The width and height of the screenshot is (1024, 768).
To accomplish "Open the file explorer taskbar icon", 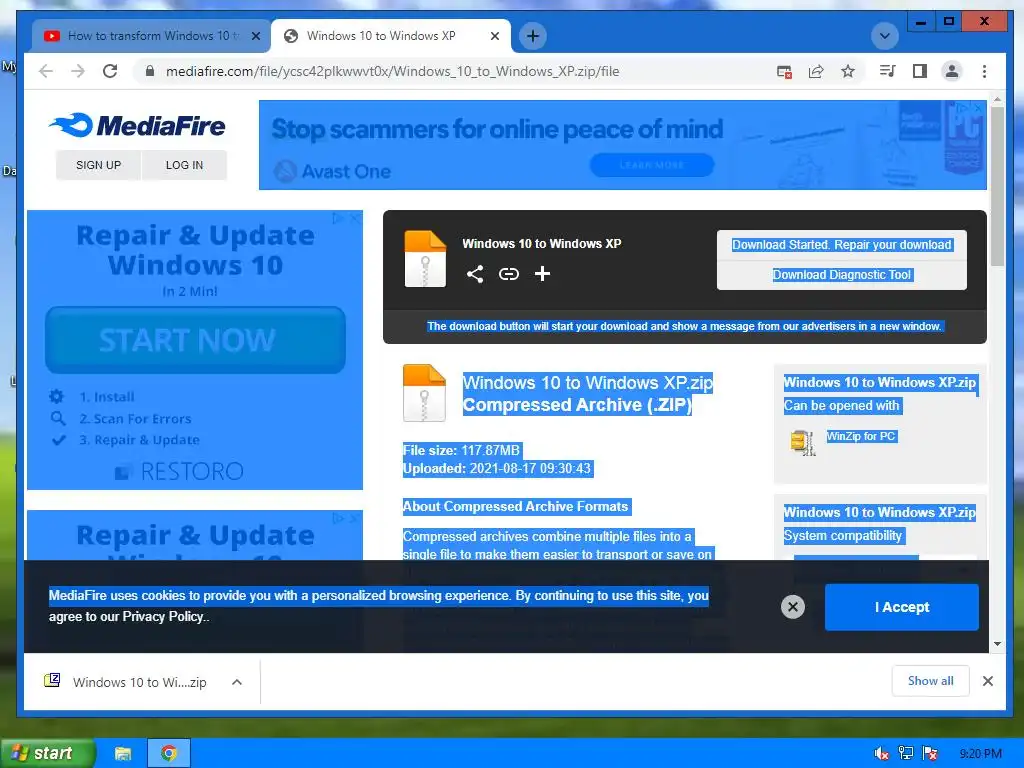I will click(123, 753).
